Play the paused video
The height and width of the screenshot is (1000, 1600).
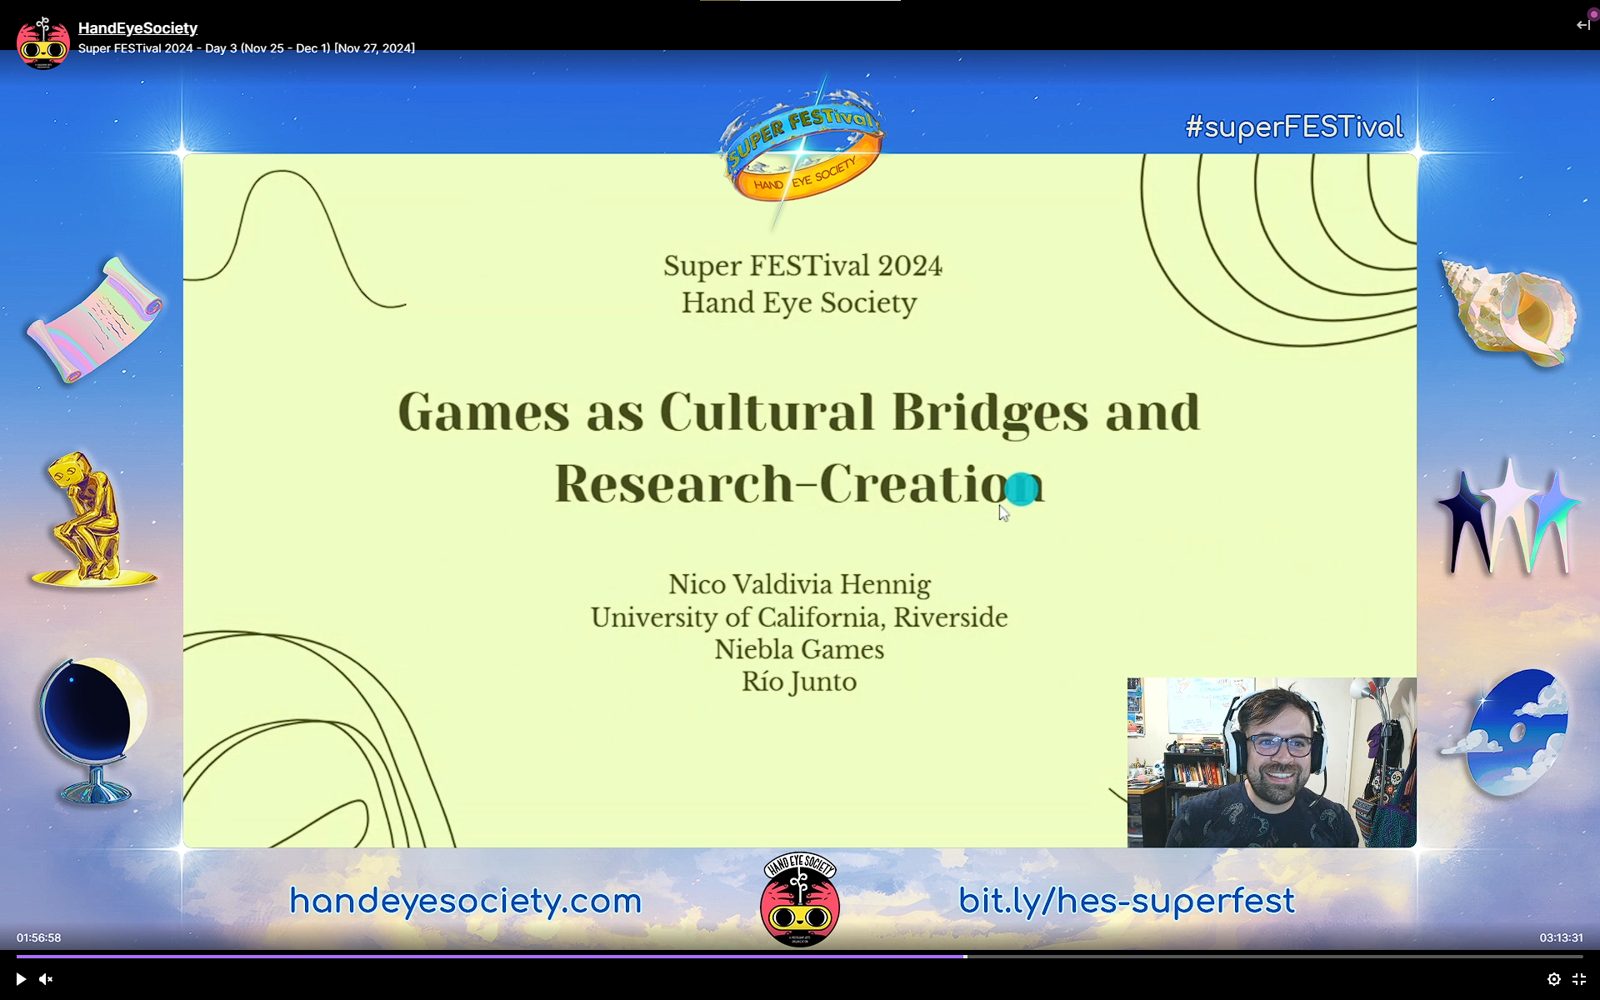pos(20,979)
